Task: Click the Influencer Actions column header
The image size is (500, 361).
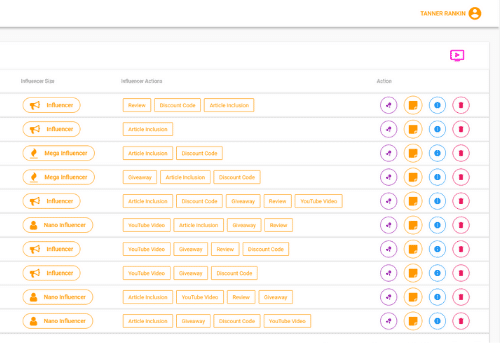Action: tap(141, 81)
